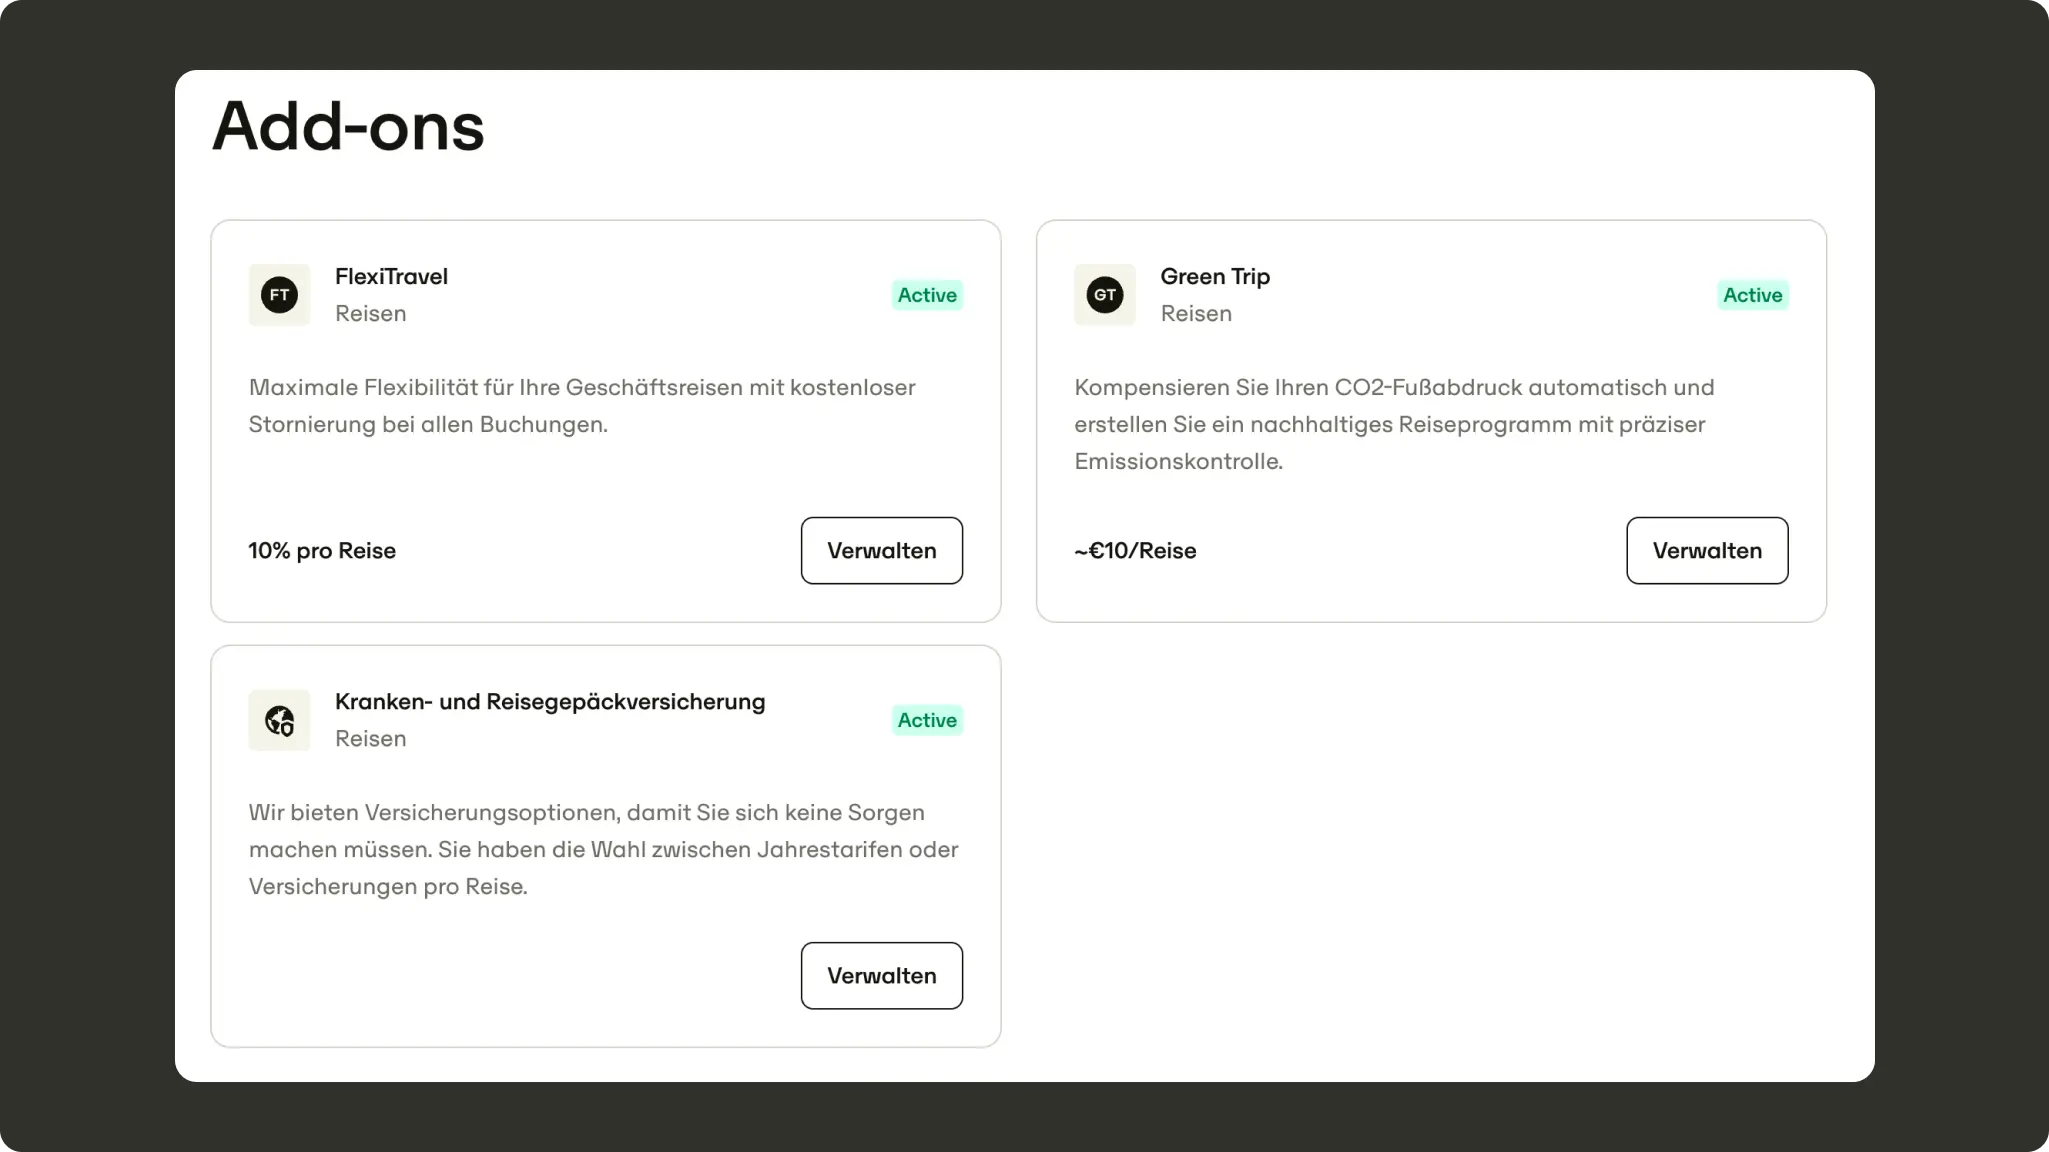Click Verwalten on the FlexiTravel card
Image resolution: width=2049 pixels, height=1152 pixels.
[881, 550]
